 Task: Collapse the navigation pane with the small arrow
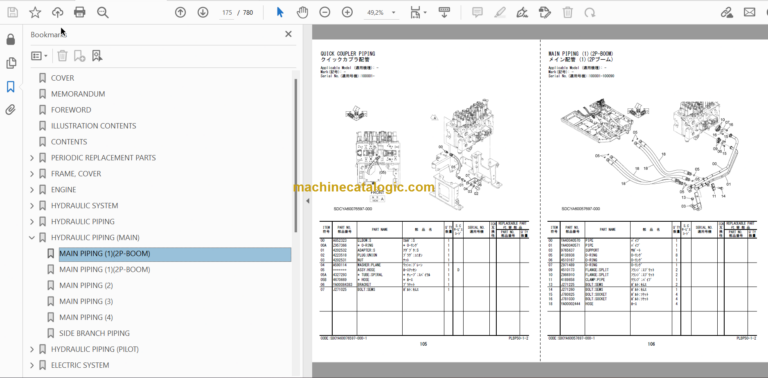(308, 201)
